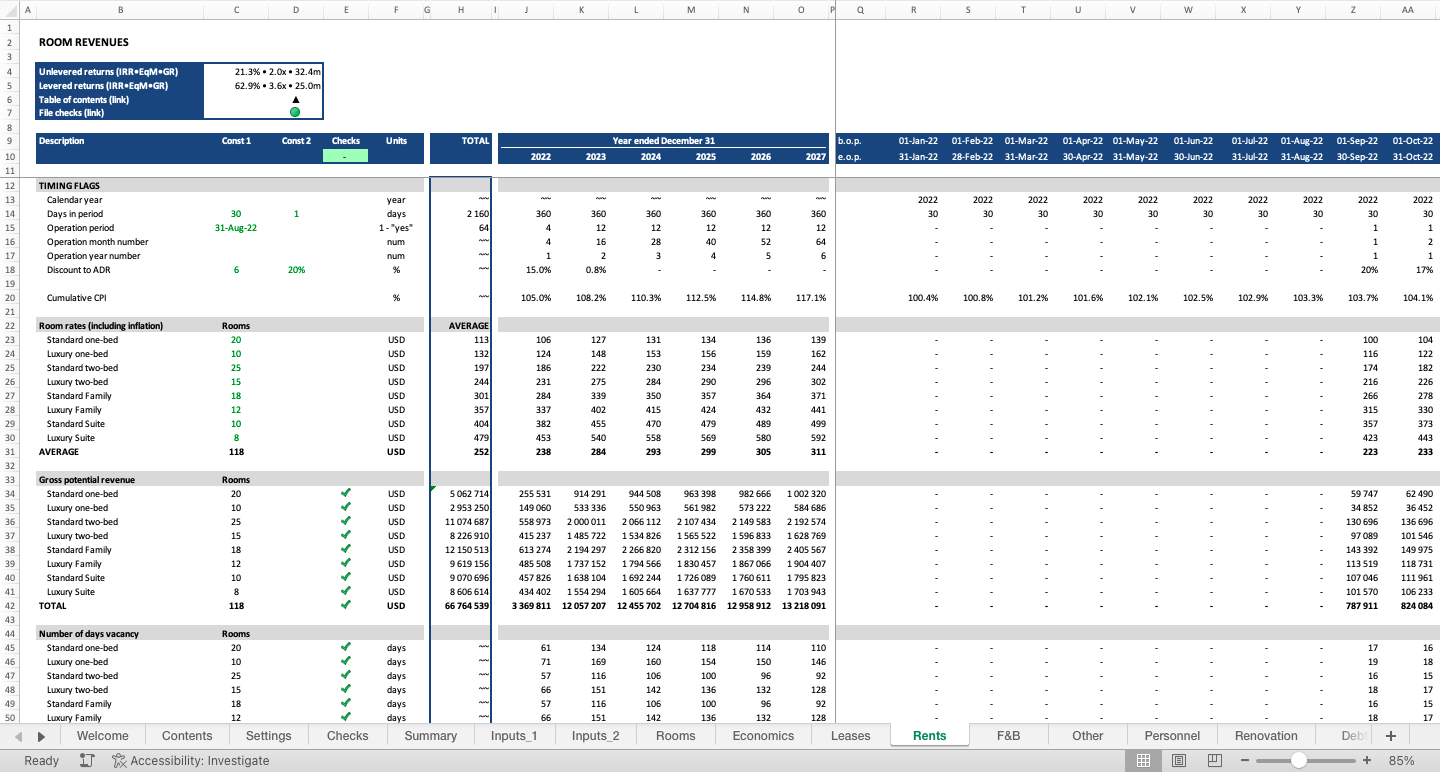This screenshot has width=1440, height=772.
Task: Open the F&B sheet tab
Action: point(1009,736)
